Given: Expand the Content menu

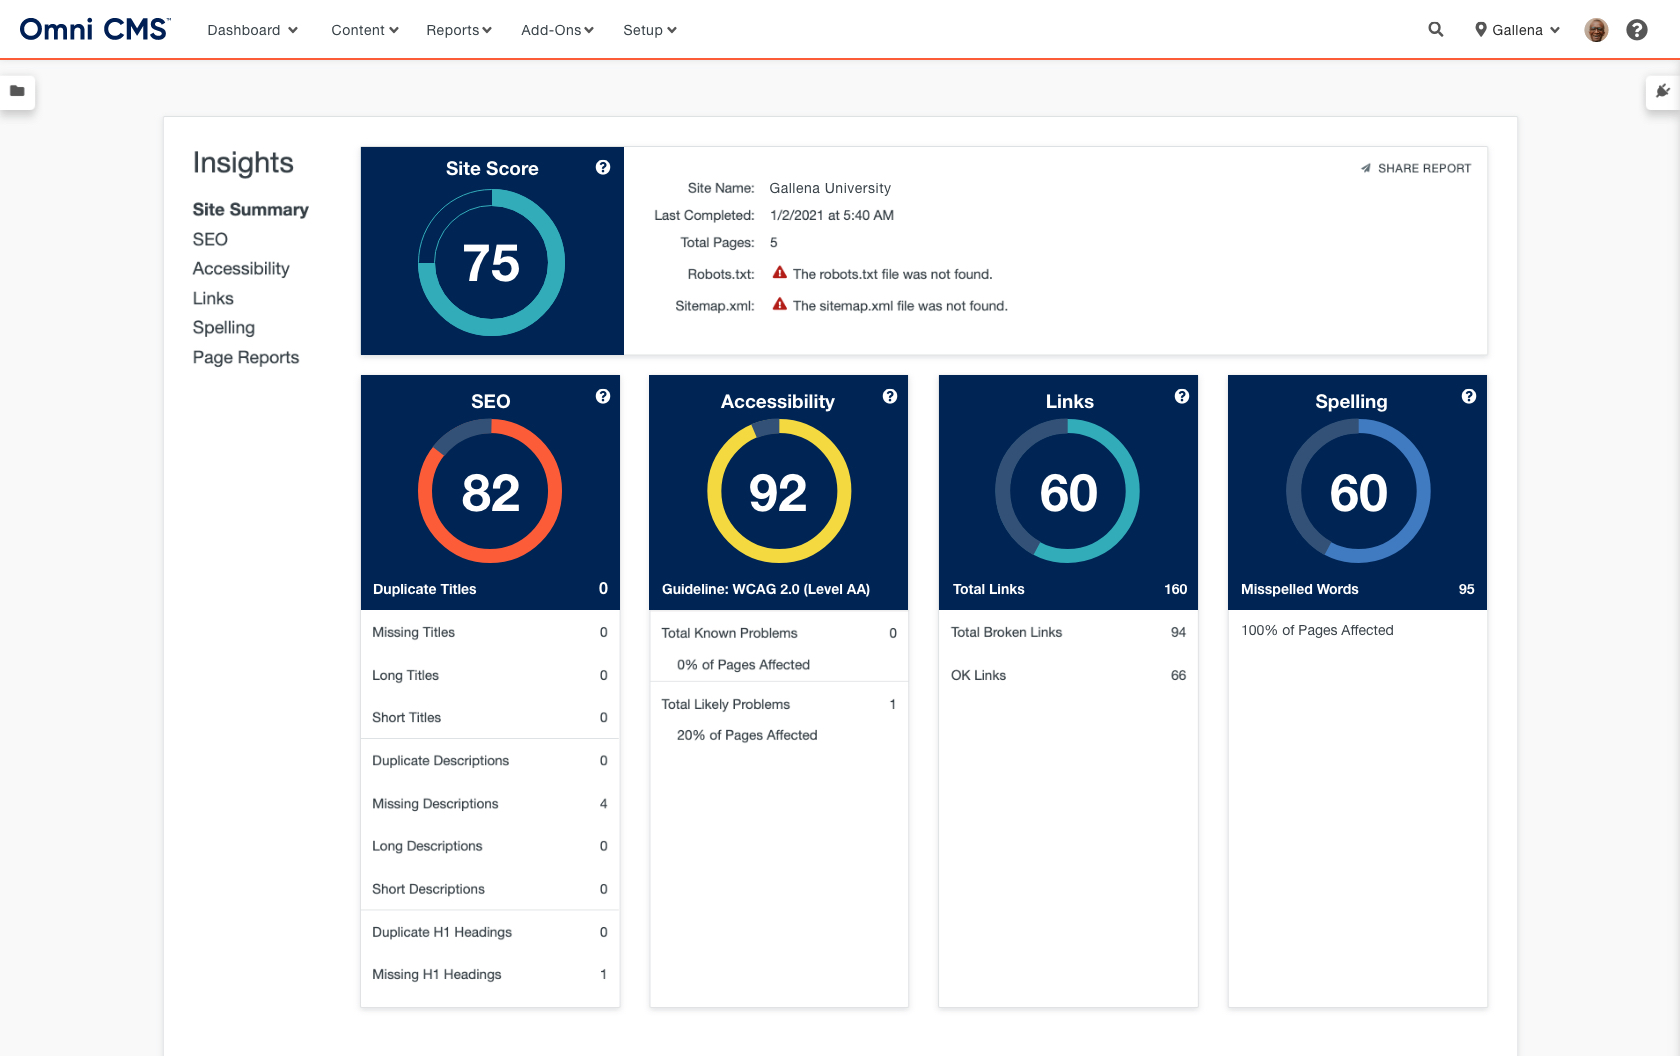Looking at the screenshot, I should 364,30.
